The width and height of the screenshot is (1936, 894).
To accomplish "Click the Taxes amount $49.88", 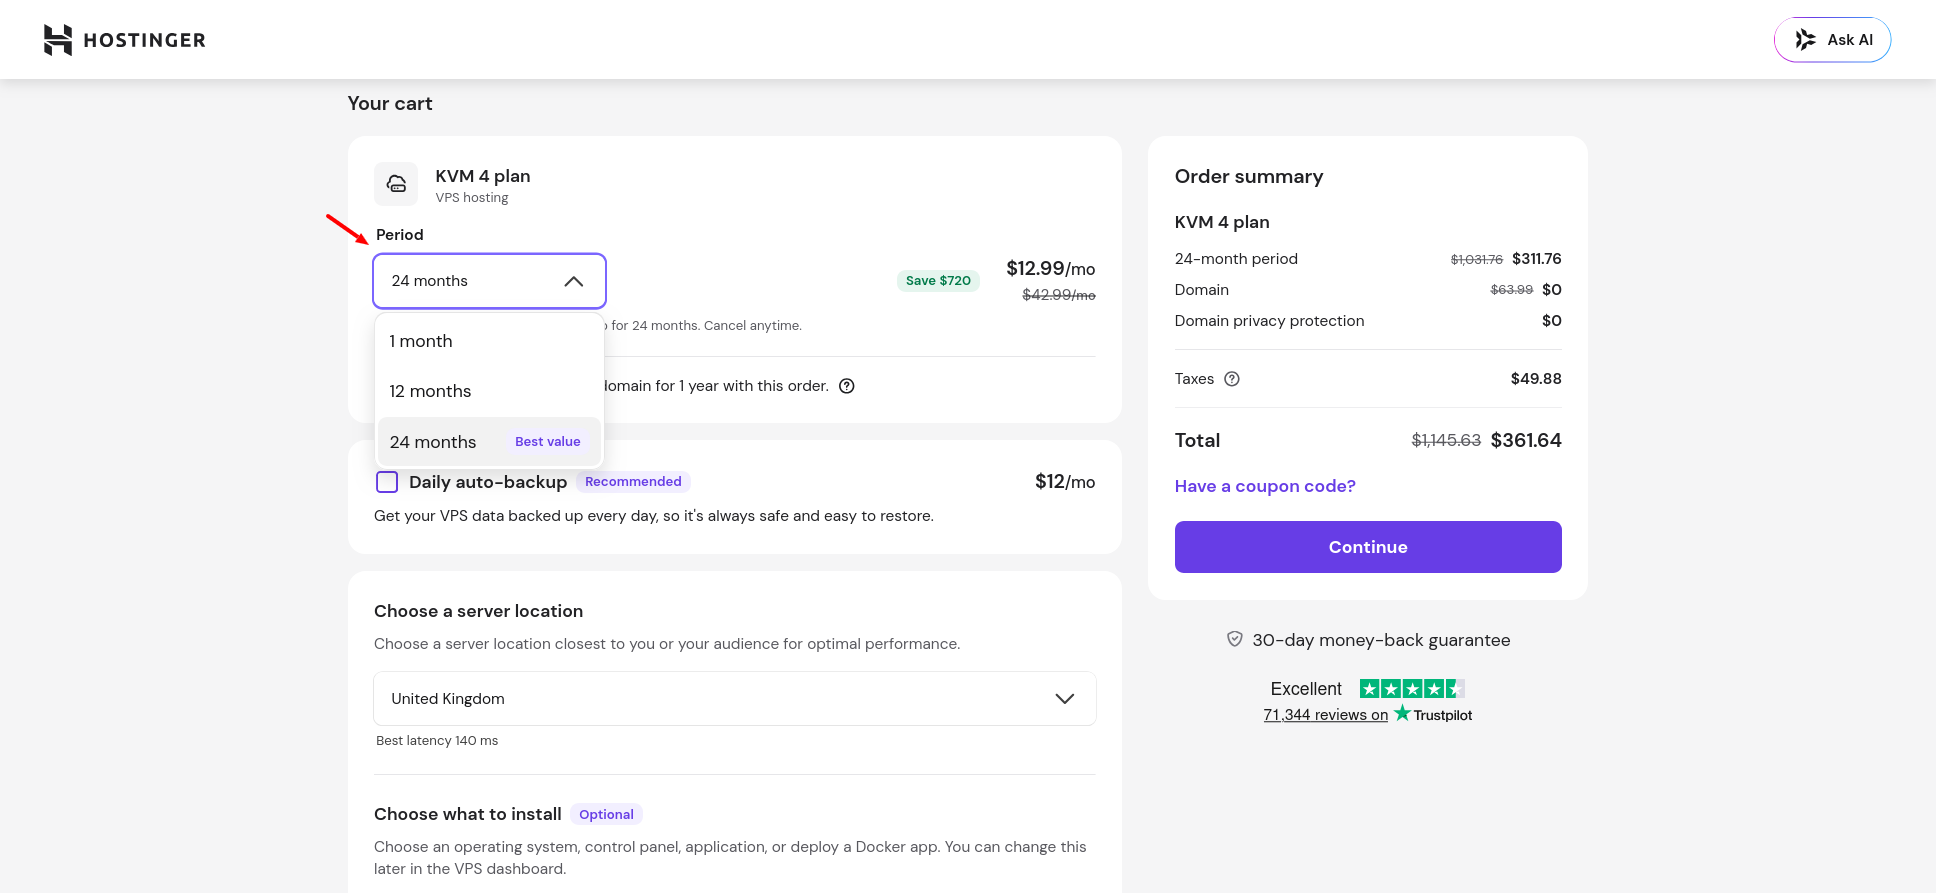I will pyautogui.click(x=1536, y=379).
